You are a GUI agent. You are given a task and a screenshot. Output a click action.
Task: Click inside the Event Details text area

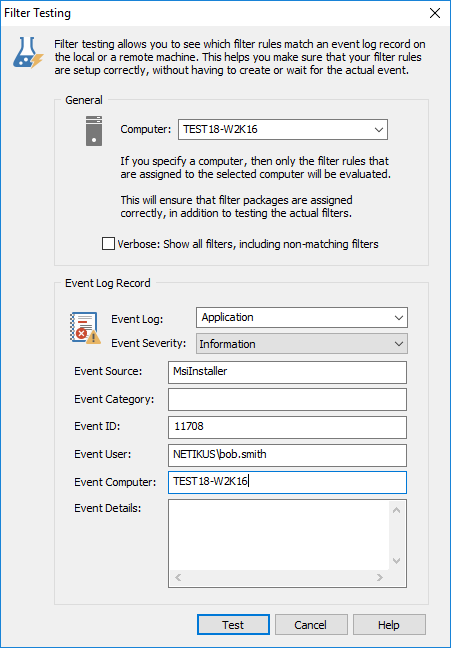coord(279,536)
